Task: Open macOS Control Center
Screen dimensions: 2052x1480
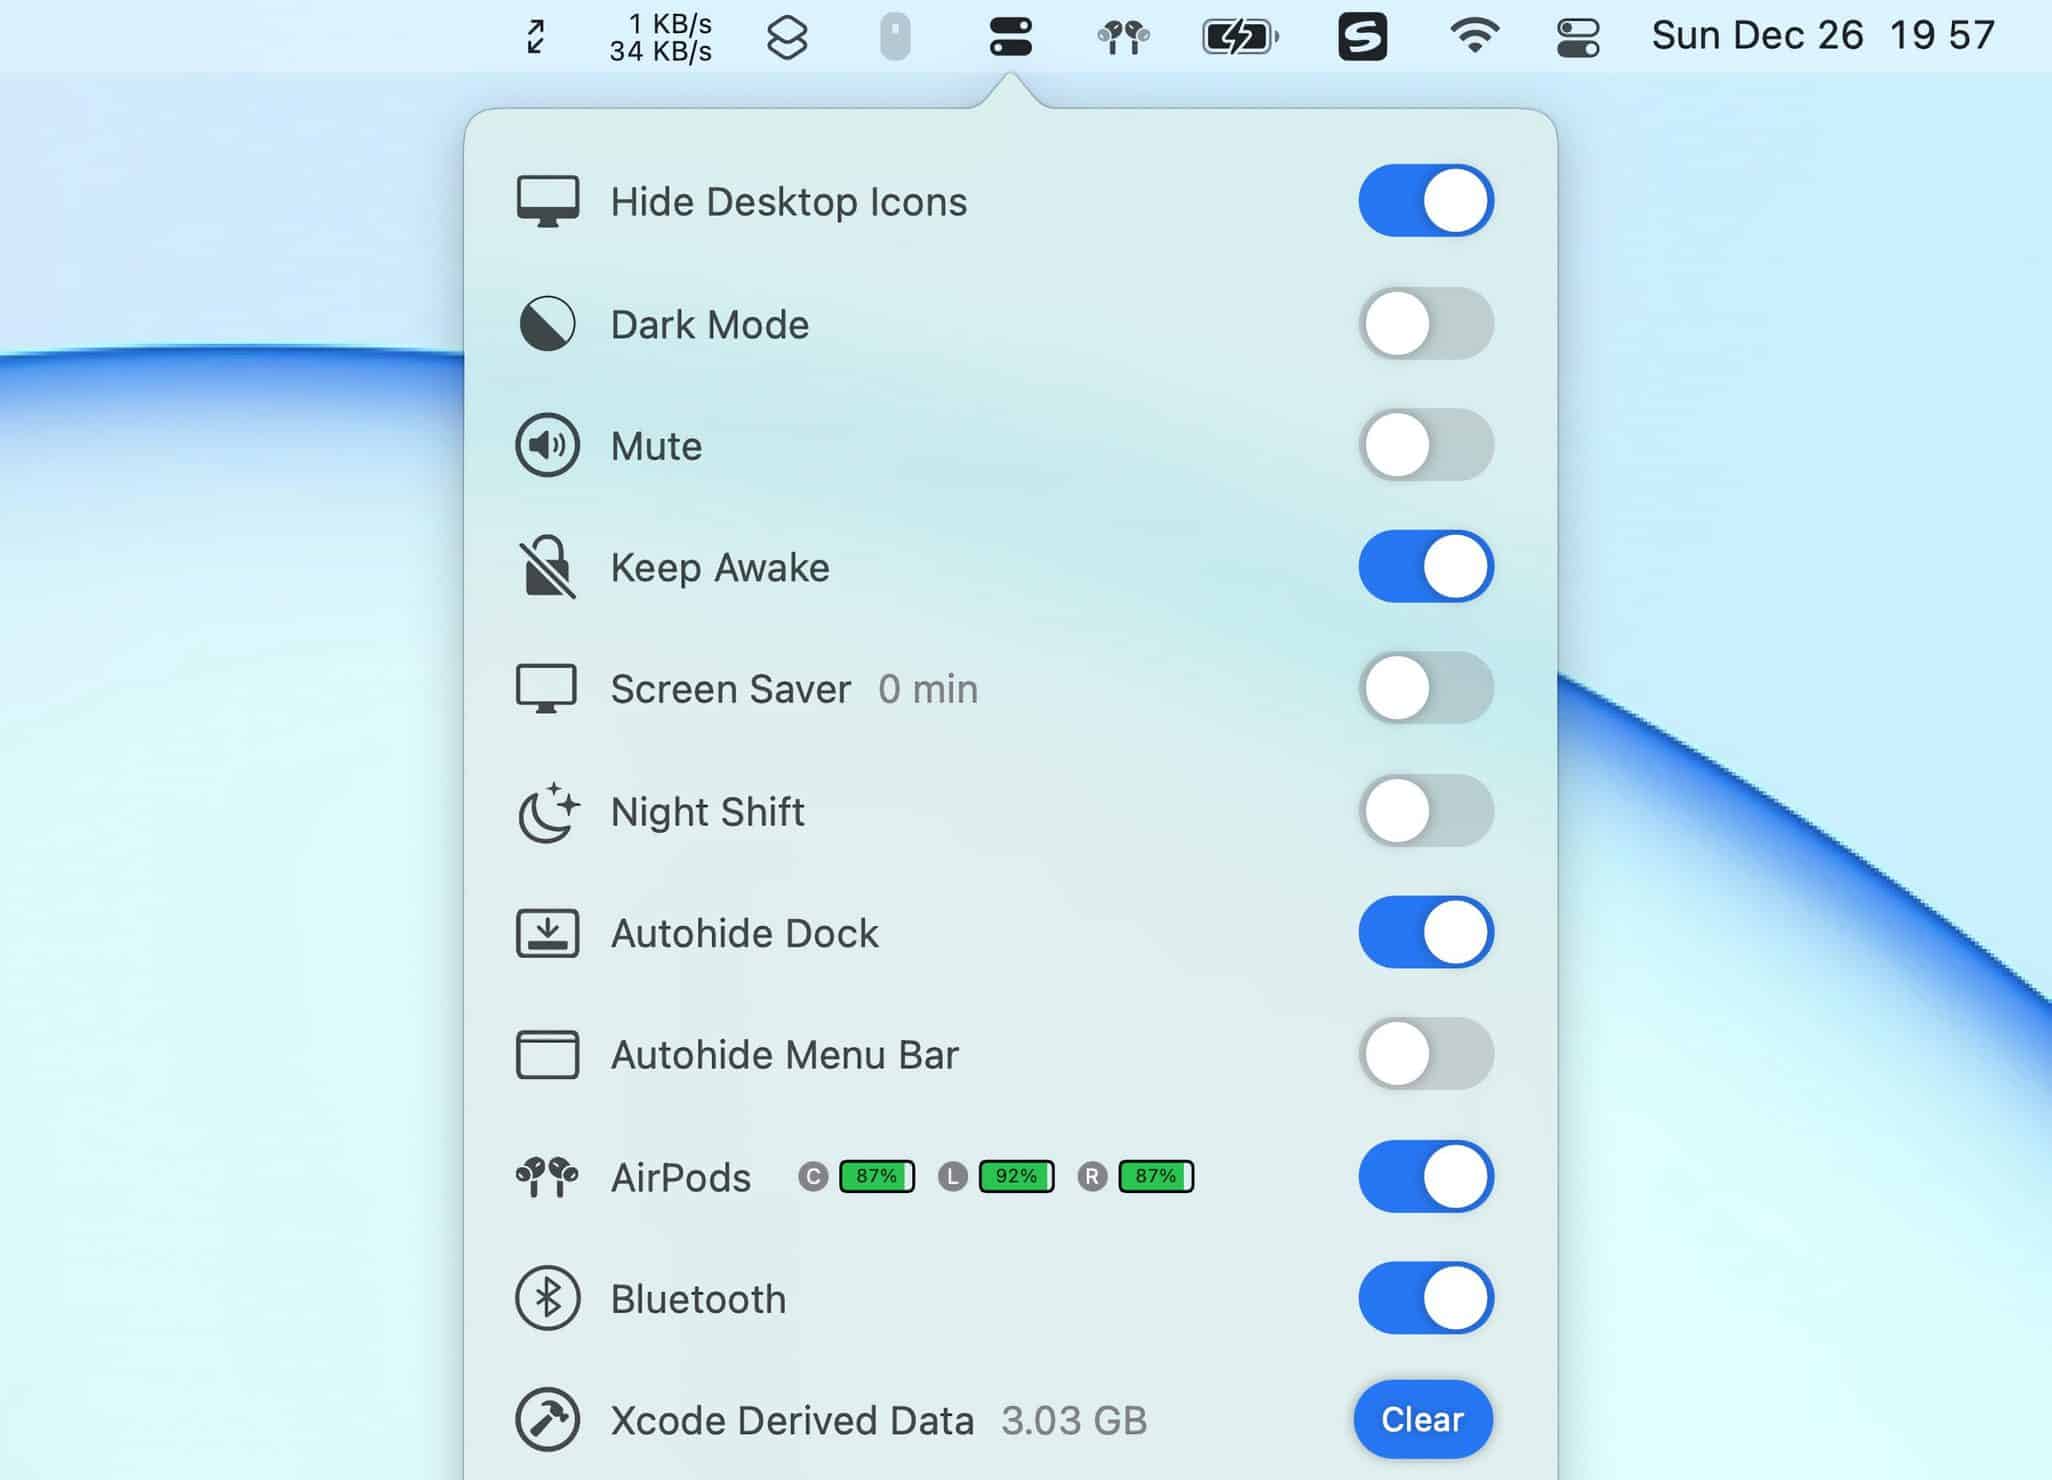Action: point(1578,38)
